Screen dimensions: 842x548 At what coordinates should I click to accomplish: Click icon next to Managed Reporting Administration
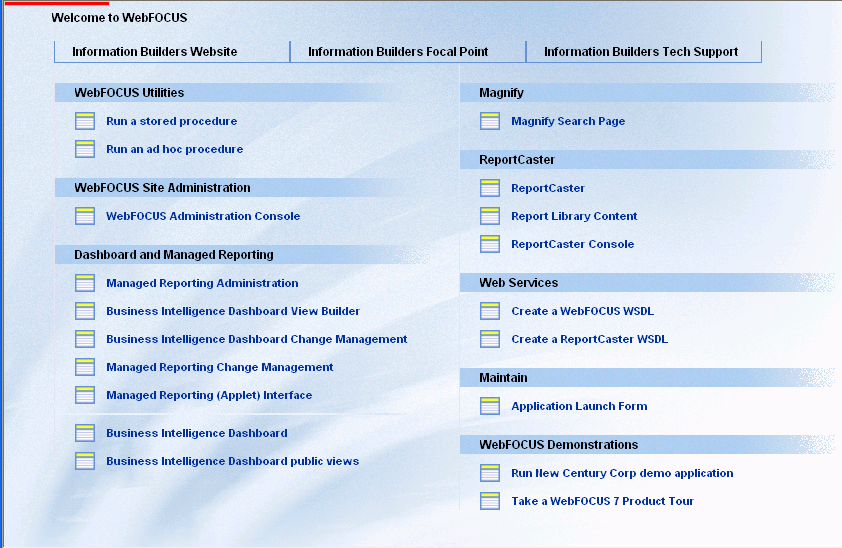[85, 283]
